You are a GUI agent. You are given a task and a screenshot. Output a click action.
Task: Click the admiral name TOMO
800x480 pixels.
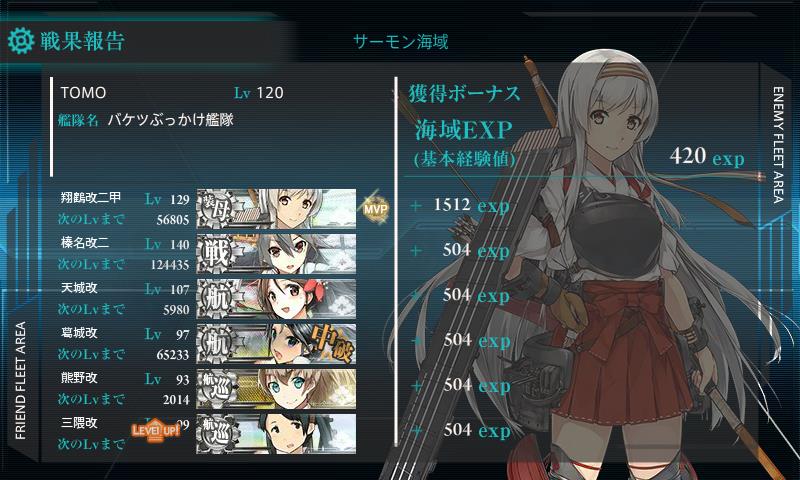[x=83, y=93]
